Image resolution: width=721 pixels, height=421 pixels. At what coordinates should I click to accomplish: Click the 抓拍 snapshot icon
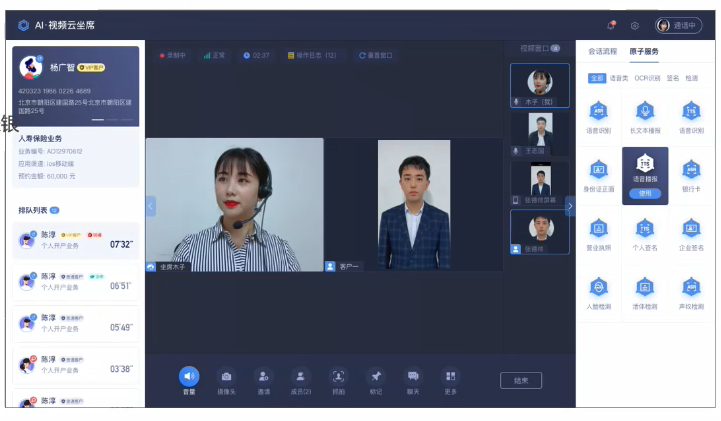coord(338,376)
